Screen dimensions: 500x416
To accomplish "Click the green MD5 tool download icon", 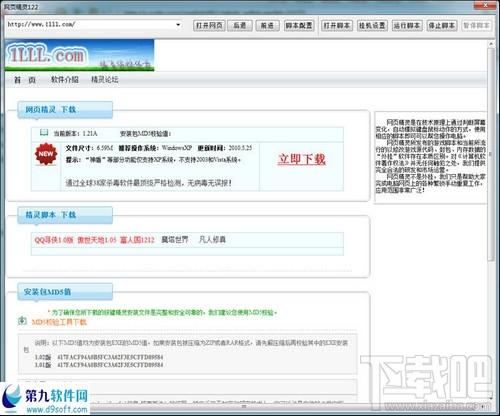I will [22, 321].
